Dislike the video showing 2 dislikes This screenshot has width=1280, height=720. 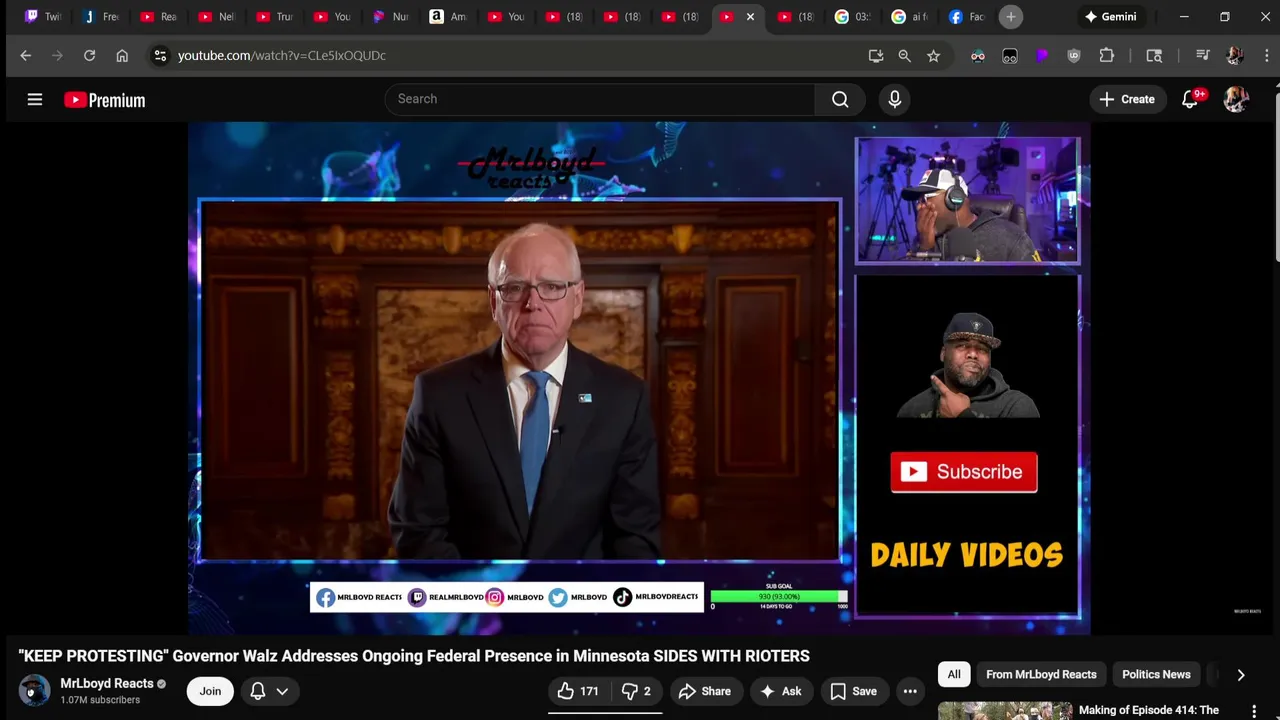pyautogui.click(x=636, y=691)
